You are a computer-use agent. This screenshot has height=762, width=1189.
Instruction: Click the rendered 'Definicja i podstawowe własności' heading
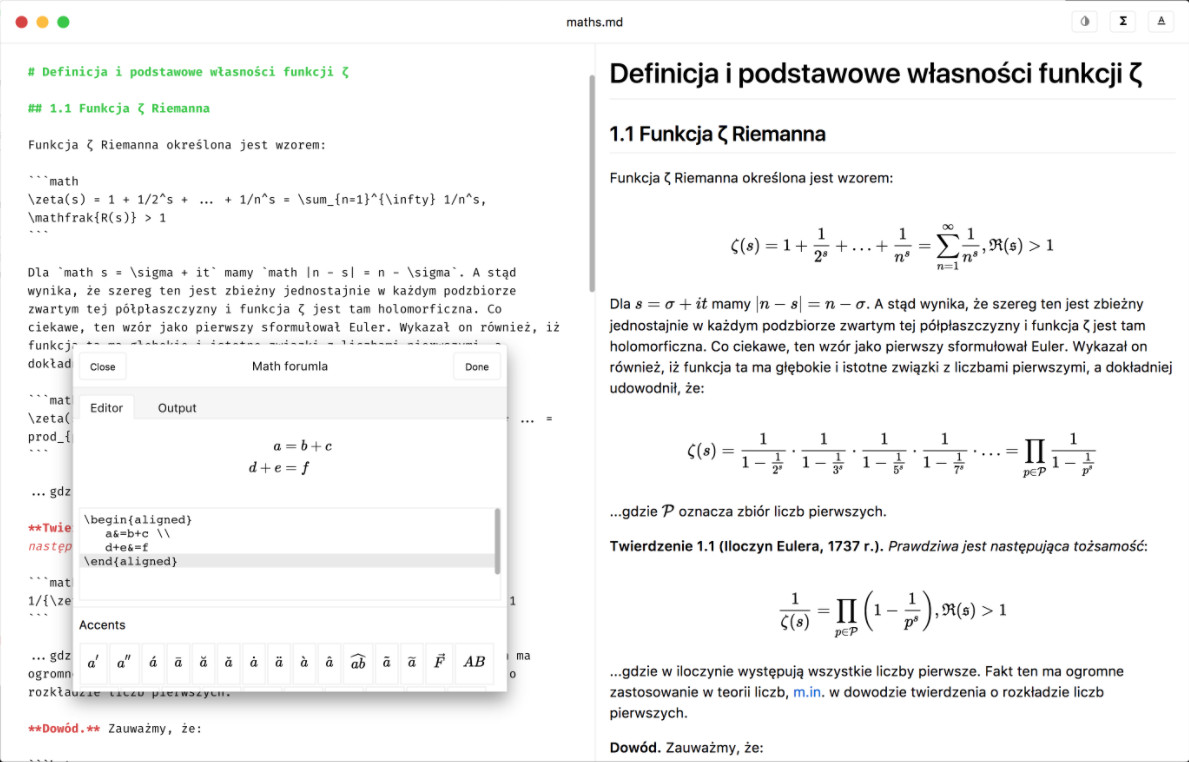876,74
